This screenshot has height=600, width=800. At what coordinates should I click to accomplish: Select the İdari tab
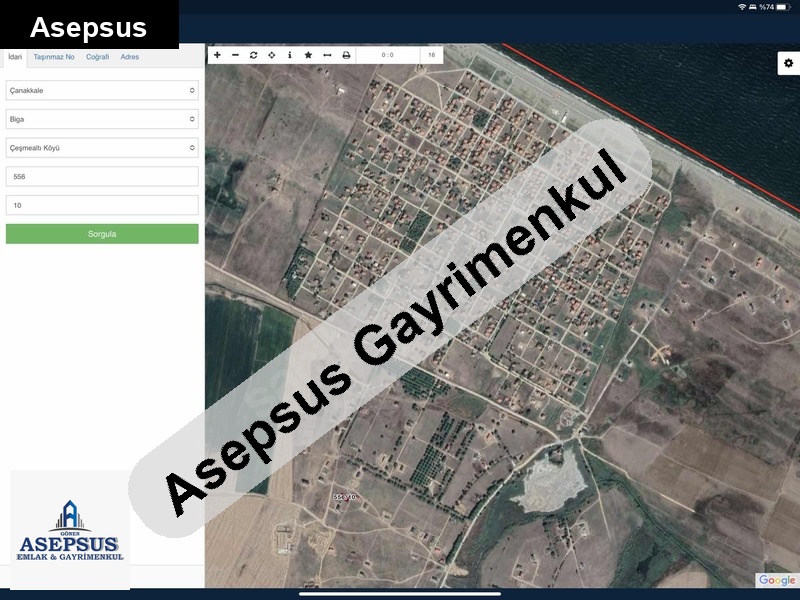pos(15,57)
